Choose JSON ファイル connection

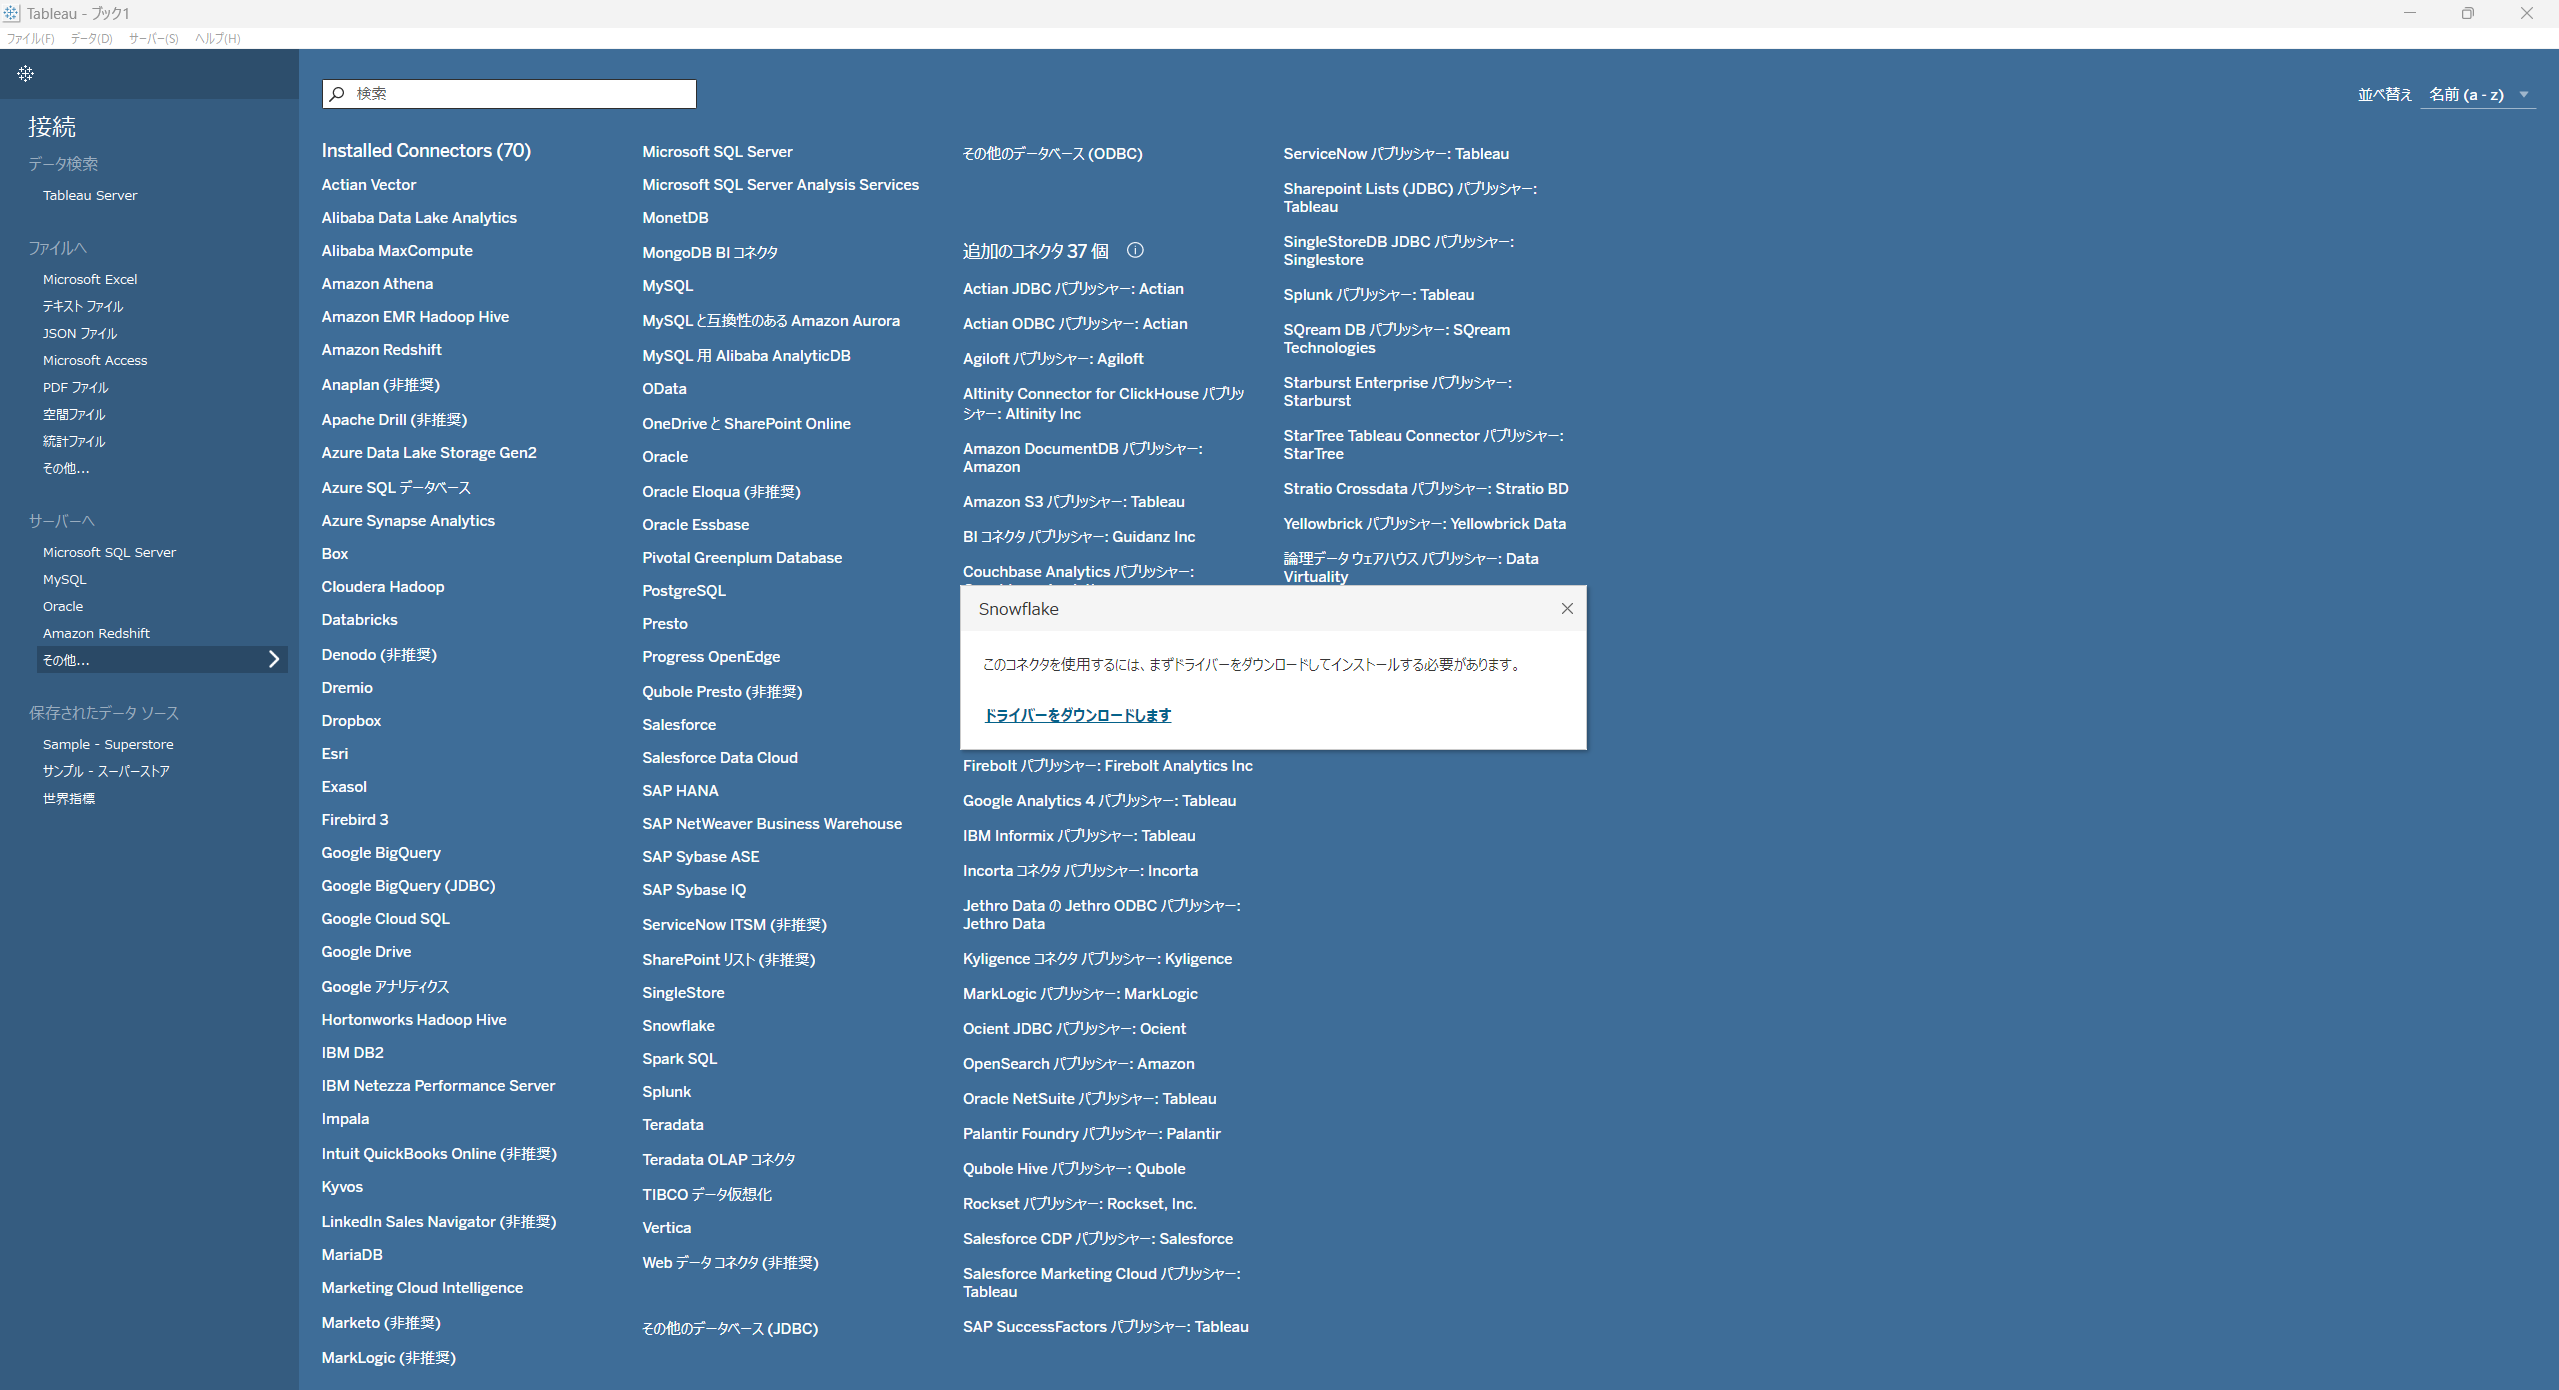click(80, 334)
